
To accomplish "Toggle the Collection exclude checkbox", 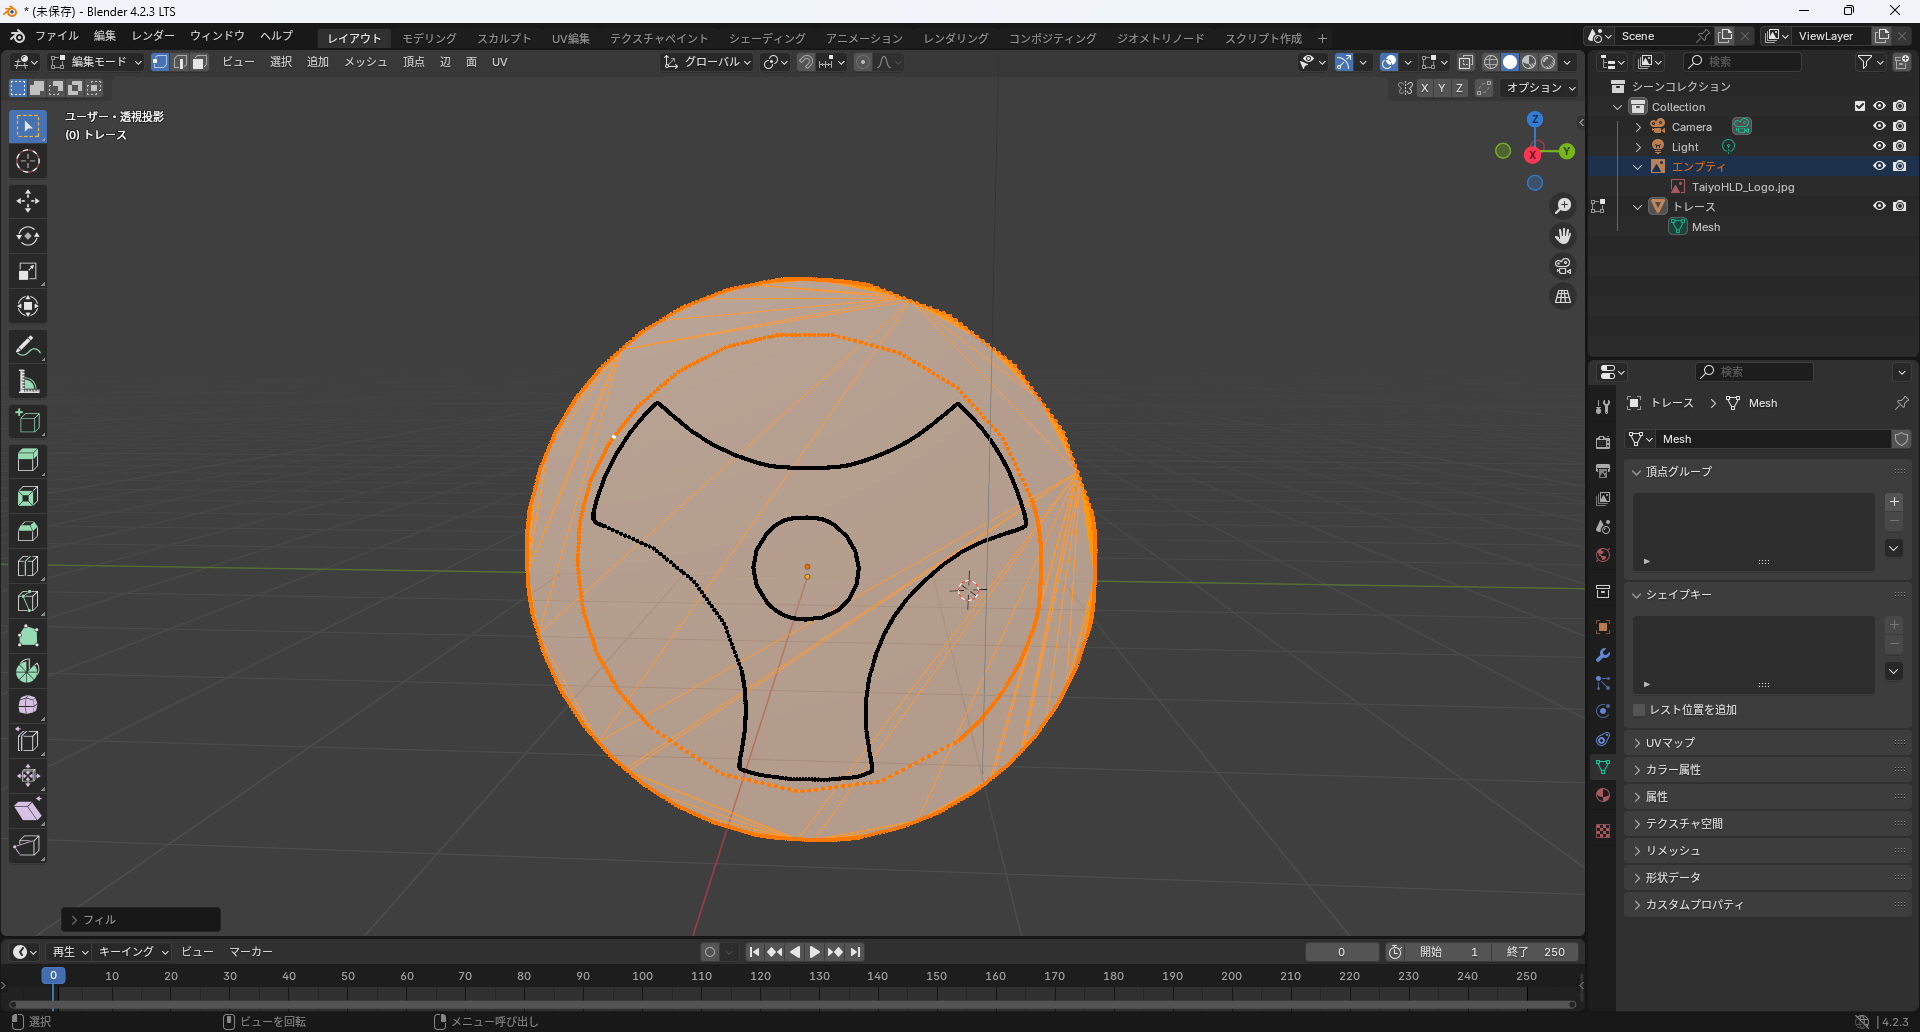I will pos(1860,106).
